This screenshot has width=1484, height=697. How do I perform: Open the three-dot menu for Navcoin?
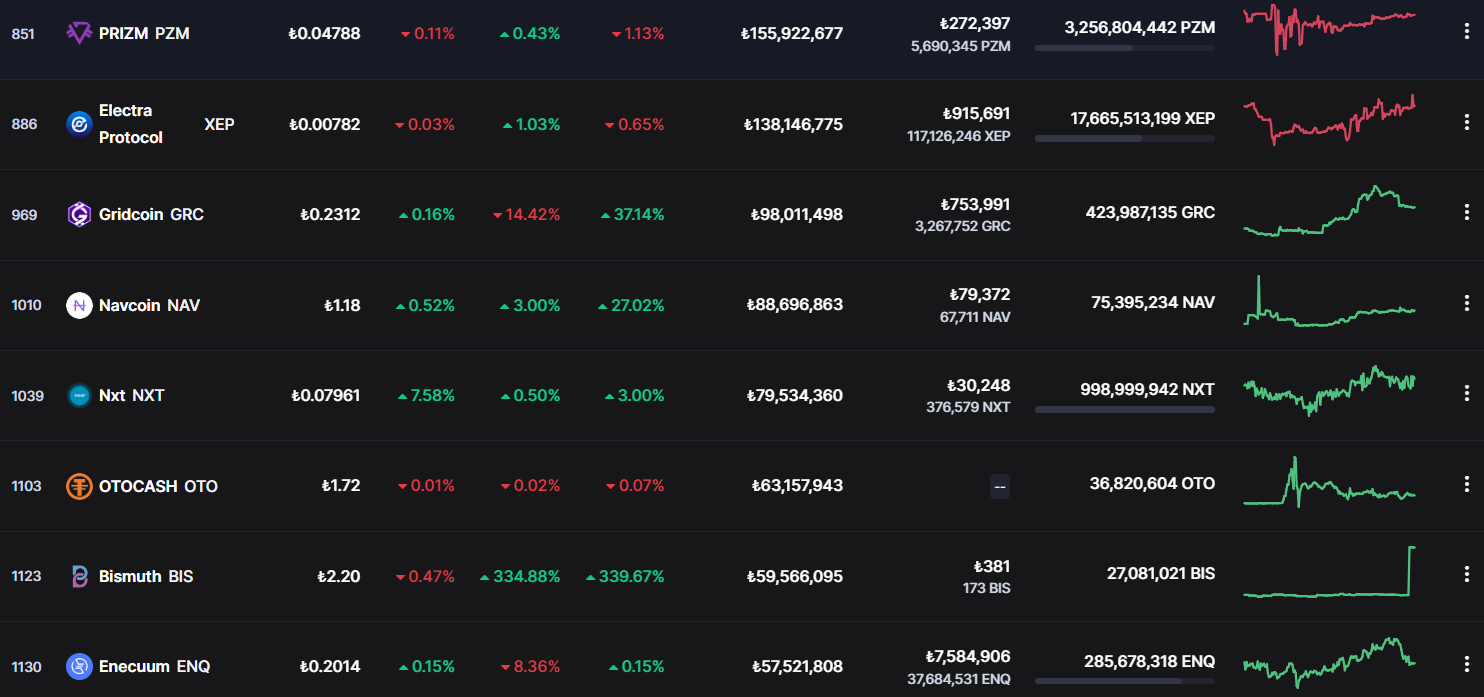1467,302
